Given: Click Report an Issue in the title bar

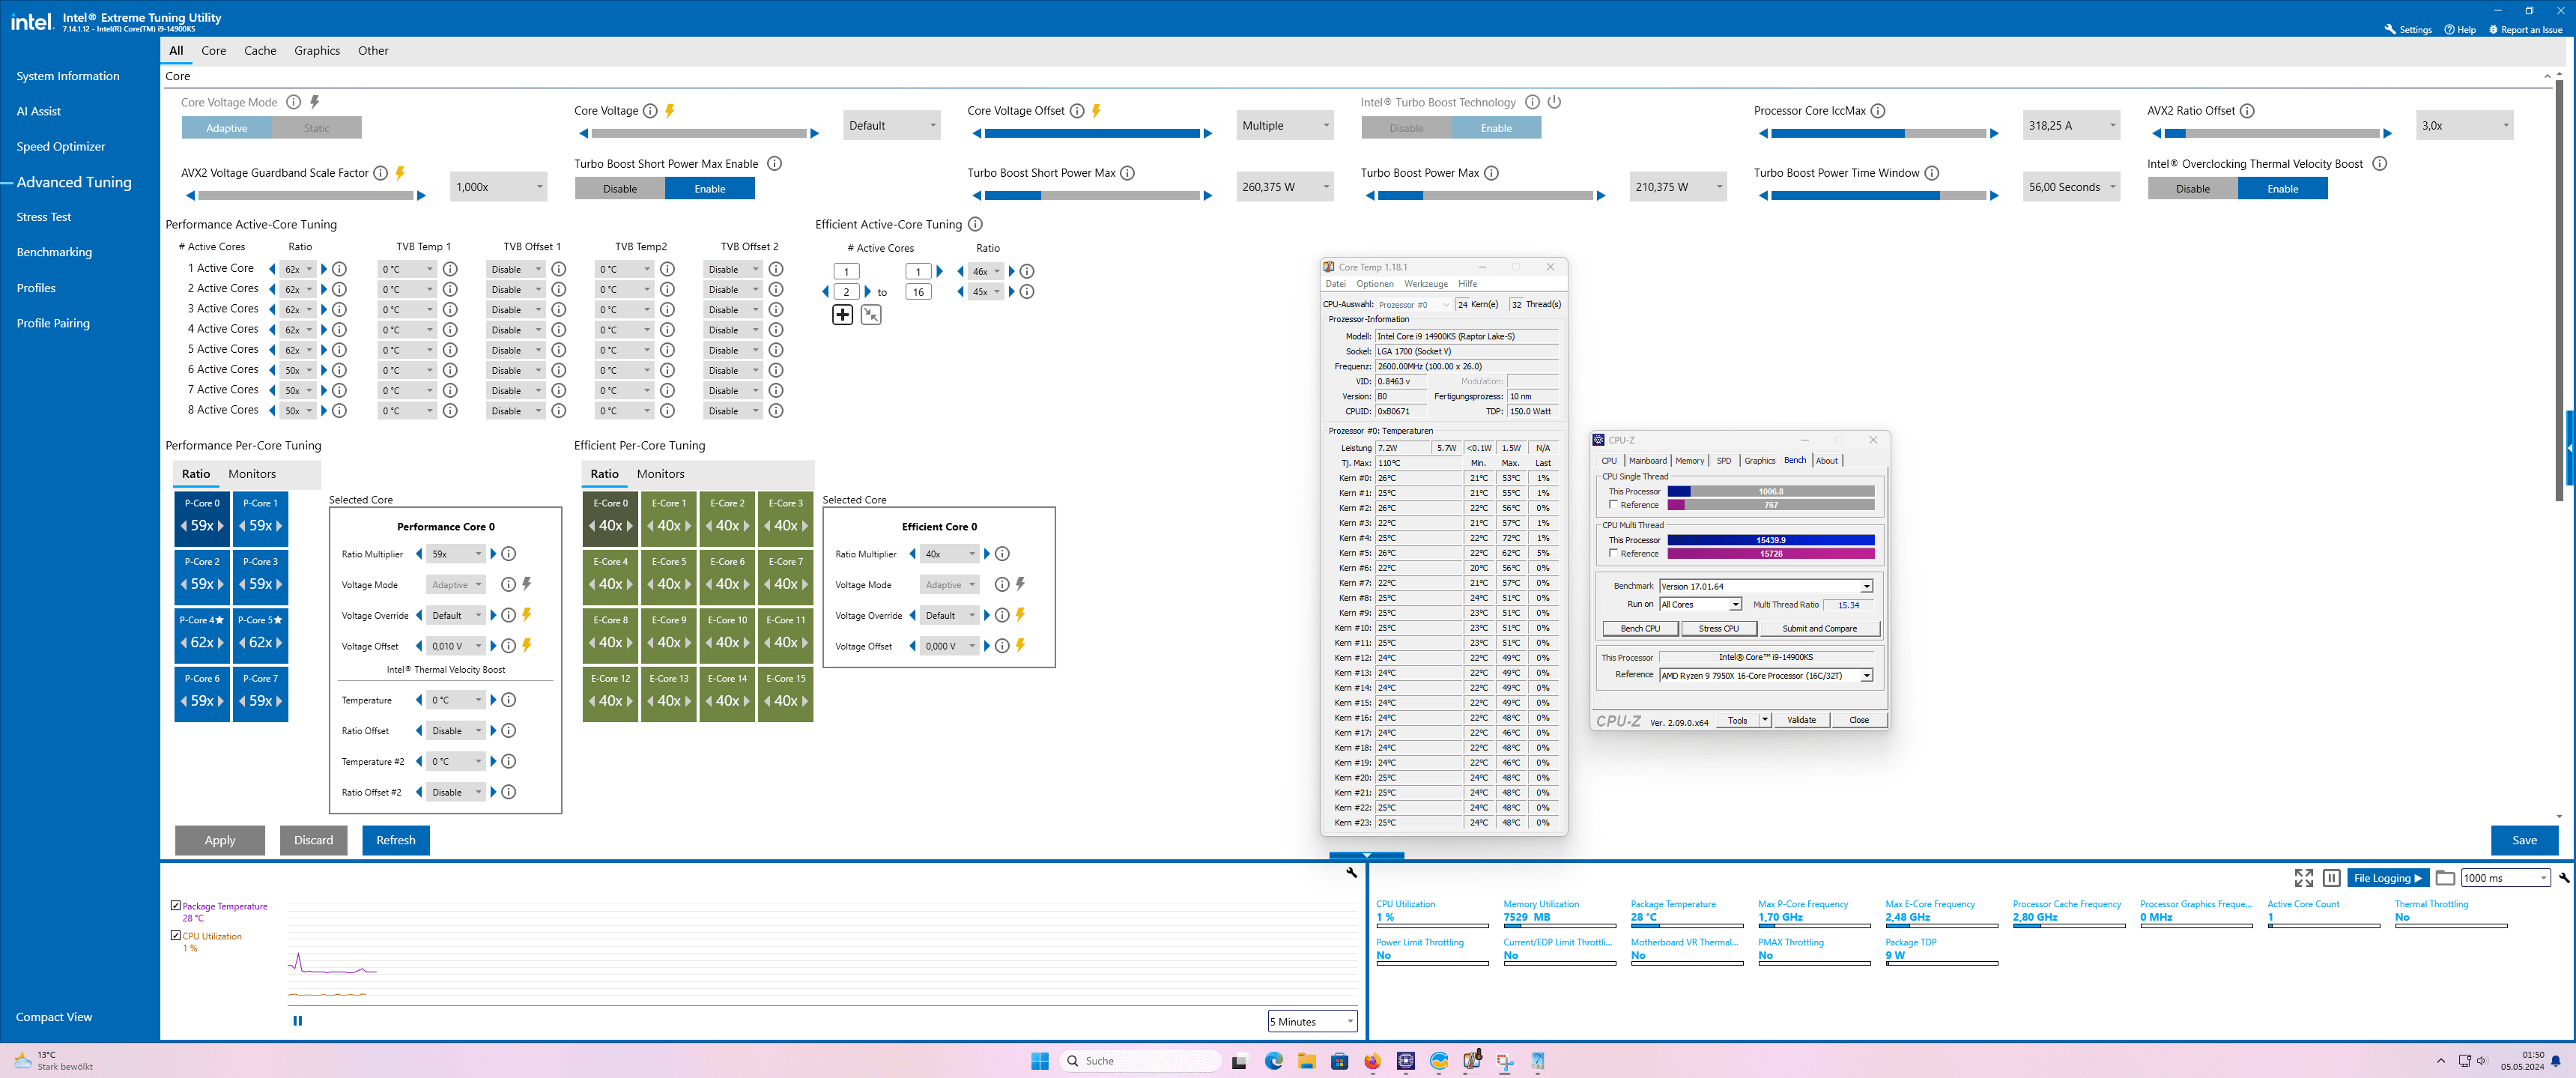Looking at the screenshot, I should click(x=2525, y=30).
